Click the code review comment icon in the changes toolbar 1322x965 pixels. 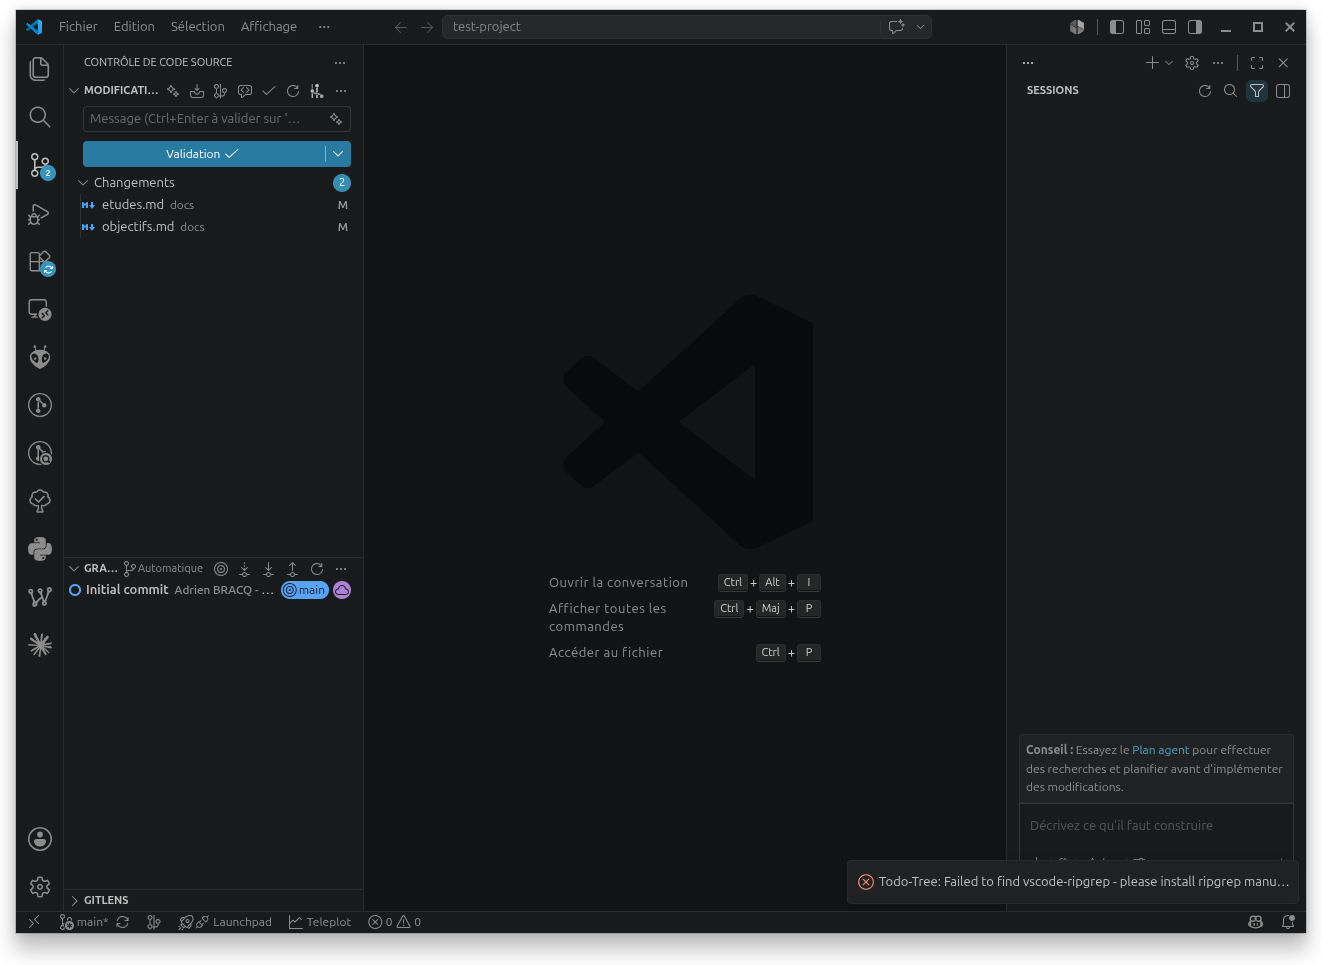[245, 91]
